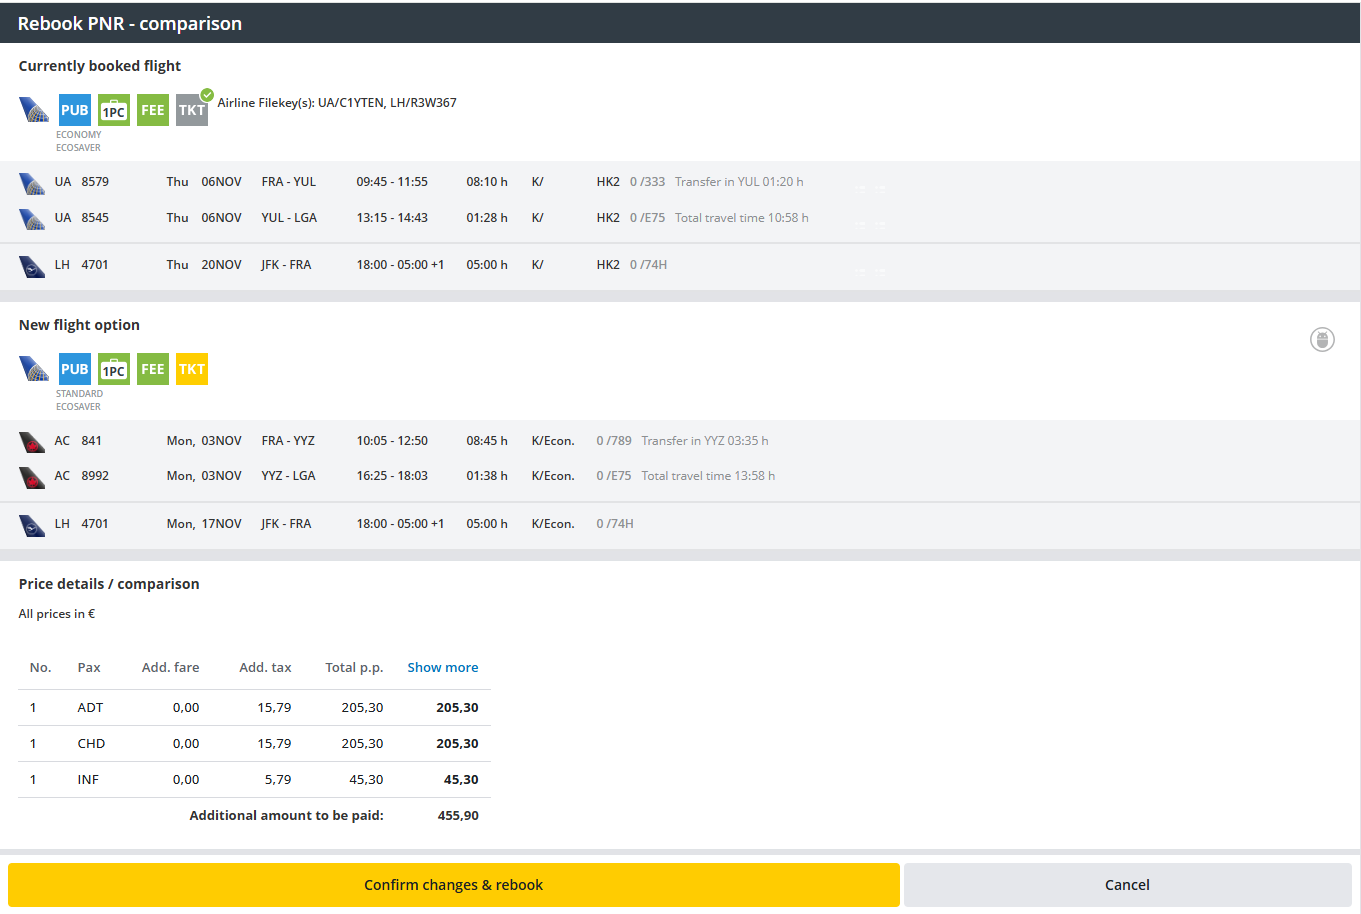The image size is (1361, 914).
Task: Click 1PC baggage icon in new flight option
Action: click(114, 369)
